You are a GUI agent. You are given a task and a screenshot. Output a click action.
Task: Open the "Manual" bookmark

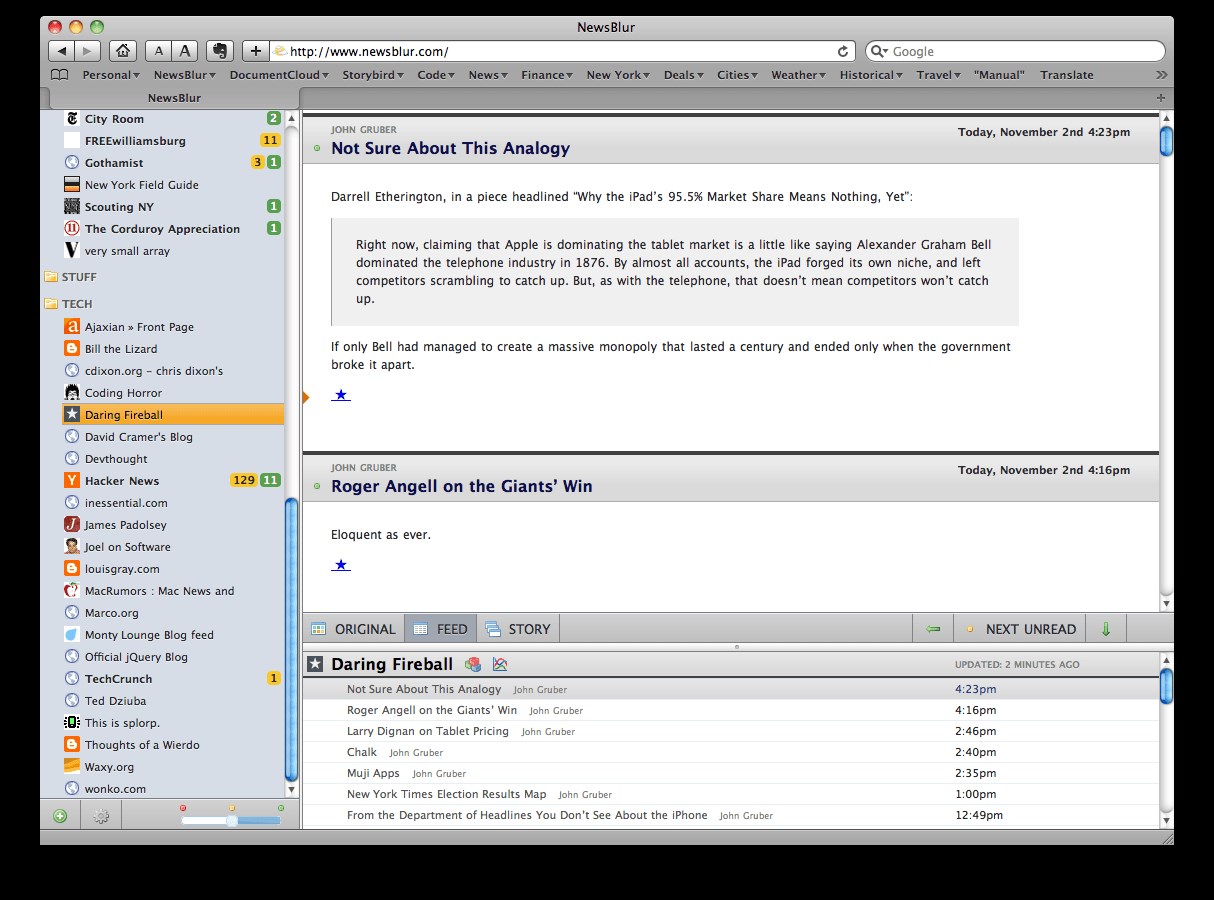tap(1000, 75)
